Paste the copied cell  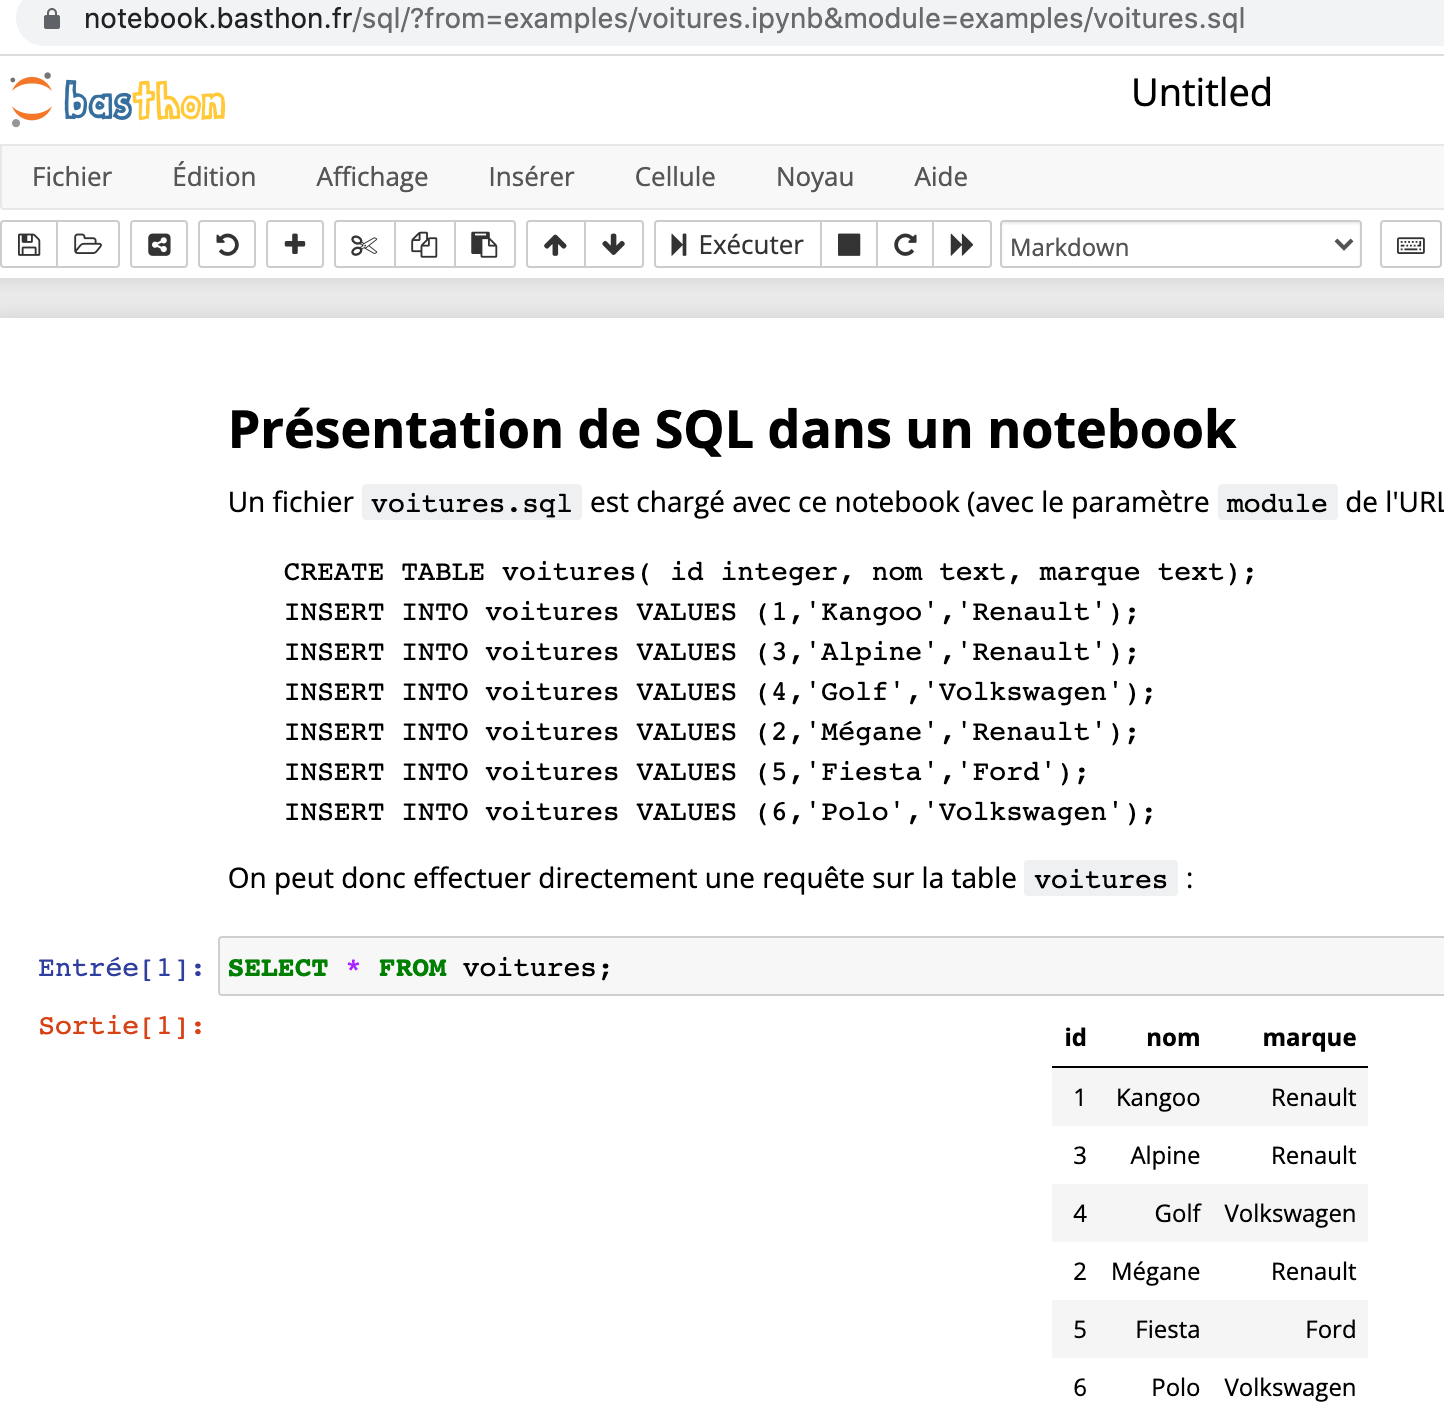485,244
